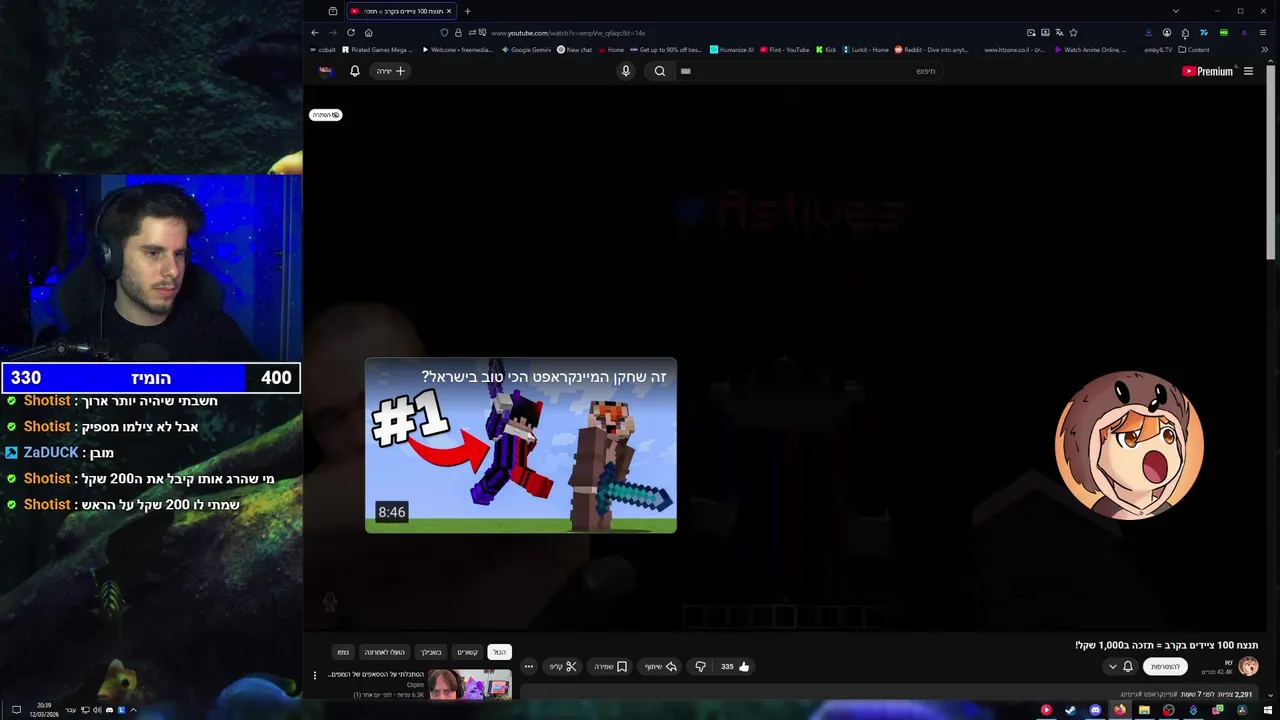Expand subscription options chevron

pos(1112,666)
